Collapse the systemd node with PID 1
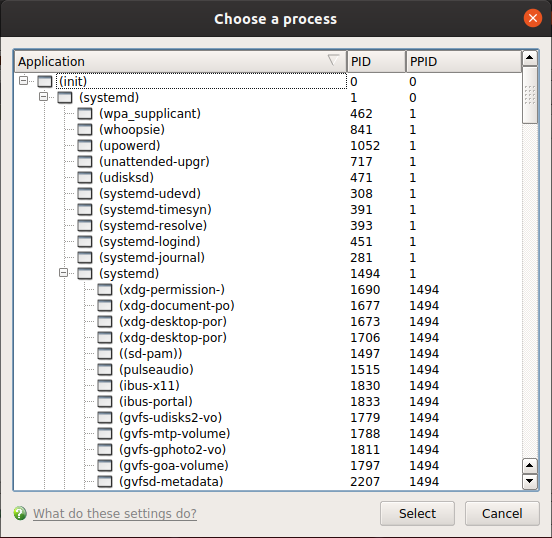 (43, 96)
